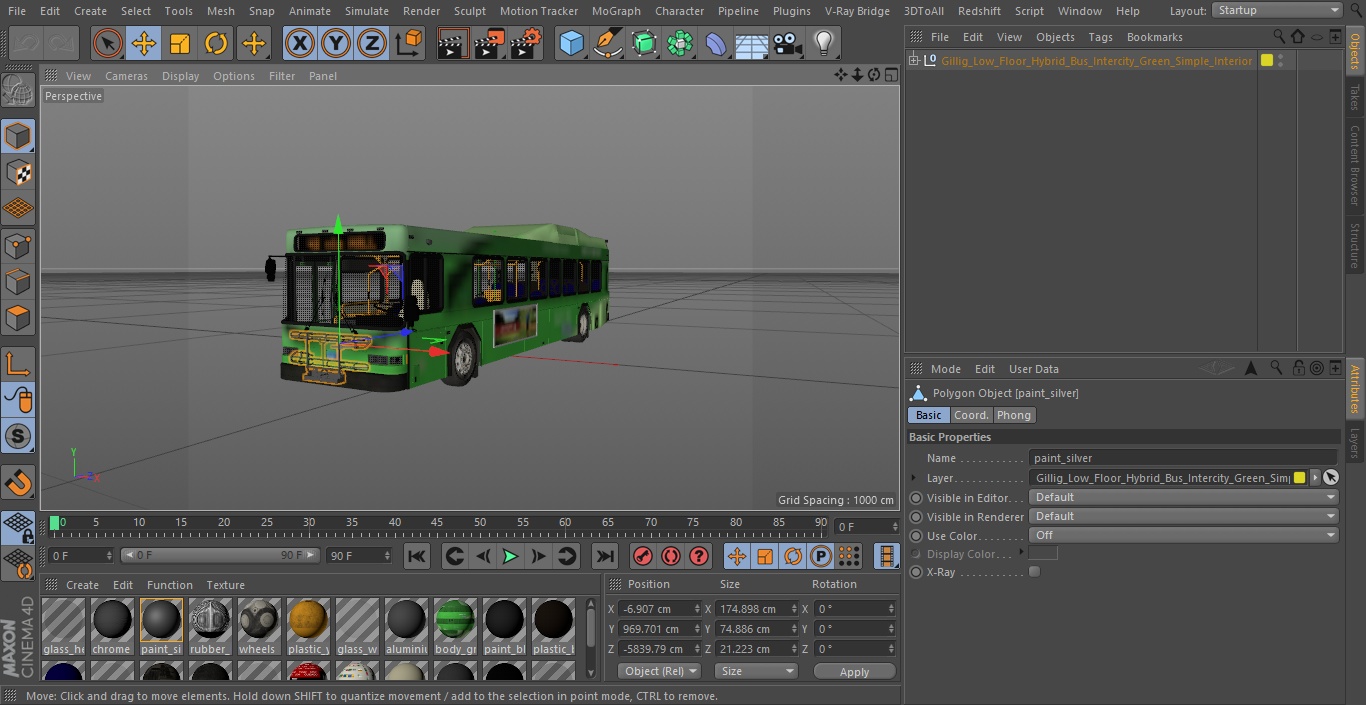The width and height of the screenshot is (1366, 705).
Task: Open viewport Cameras menu
Action: click(126, 76)
